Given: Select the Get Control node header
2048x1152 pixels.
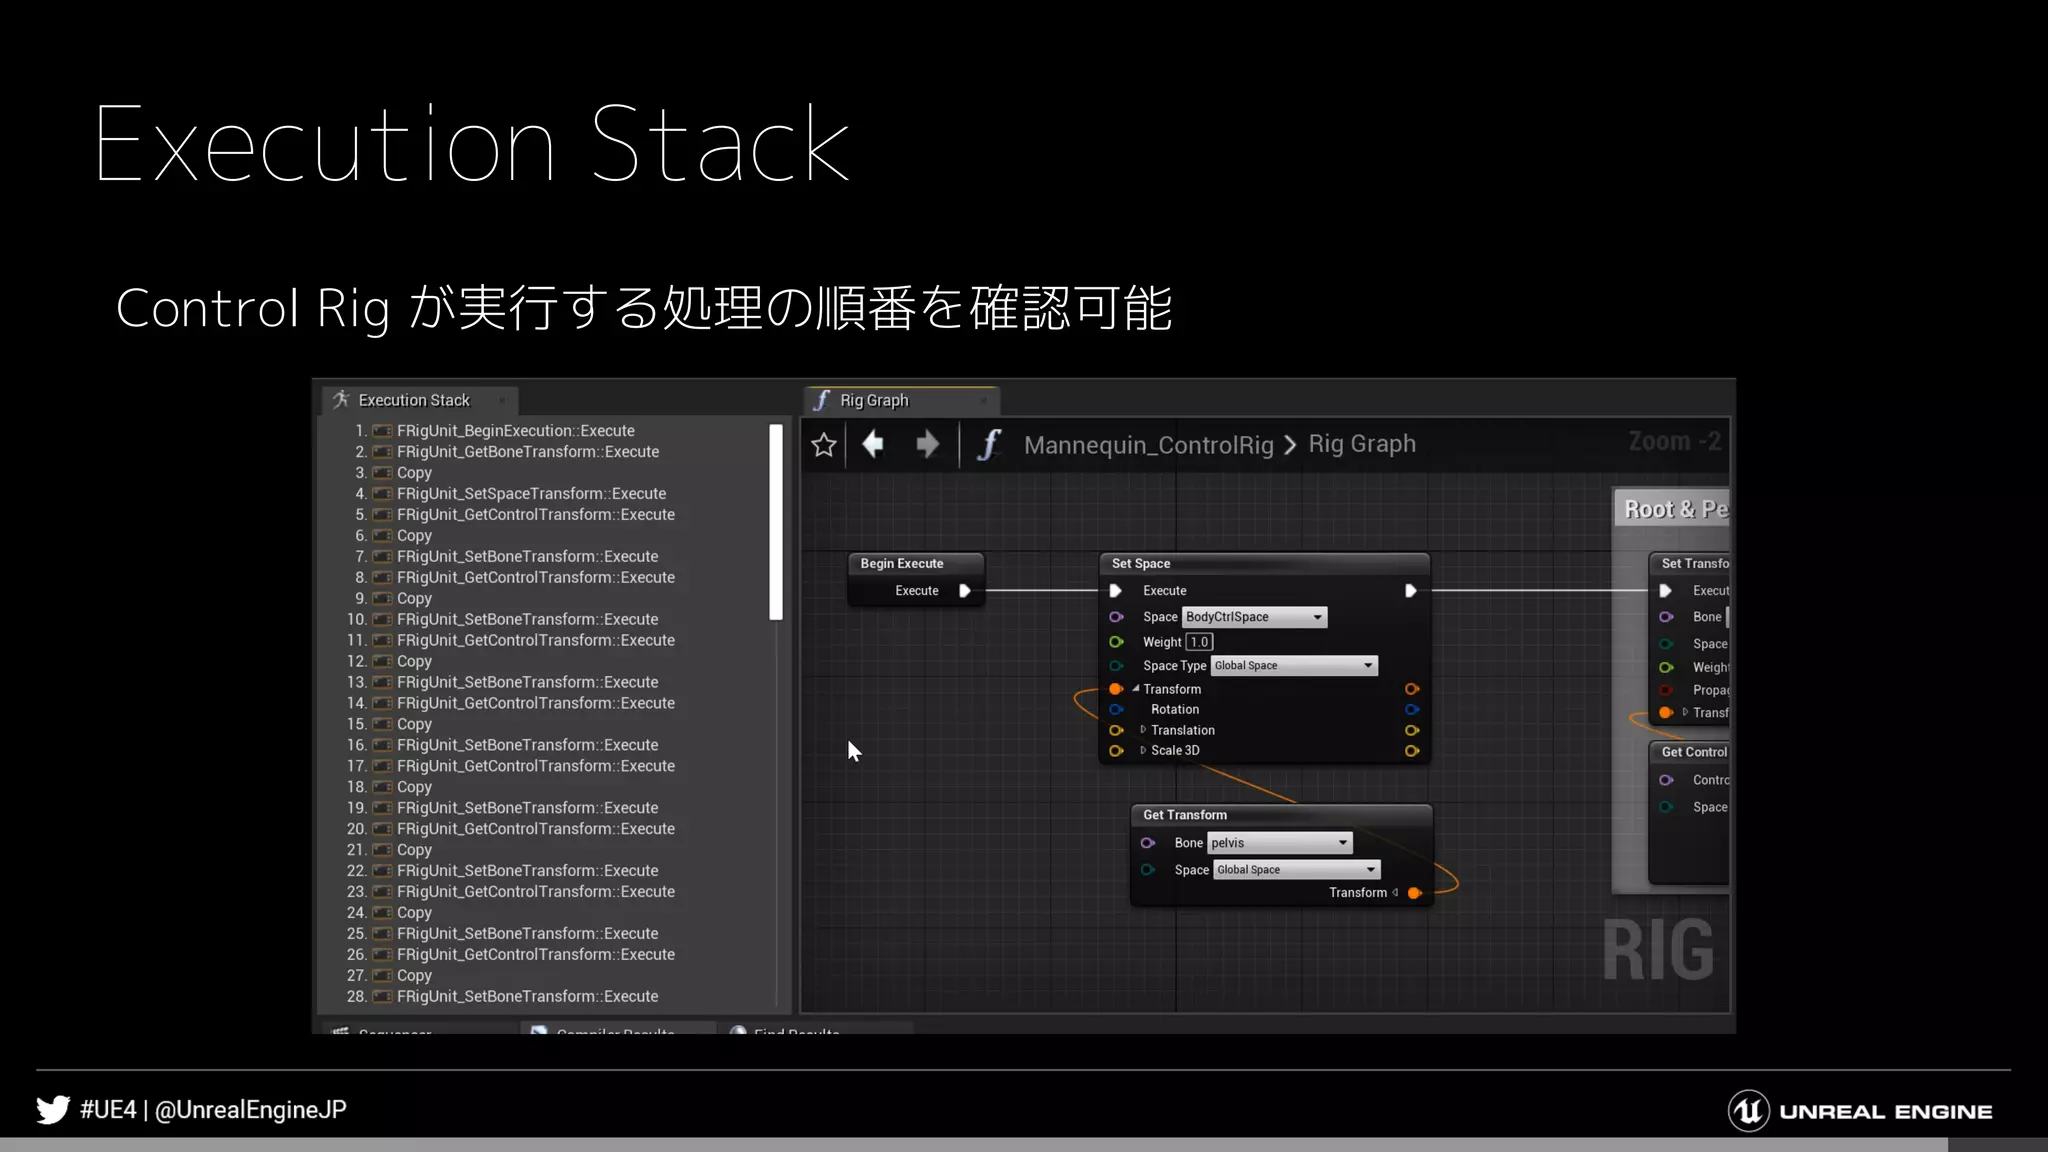Looking at the screenshot, I should [1690, 752].
